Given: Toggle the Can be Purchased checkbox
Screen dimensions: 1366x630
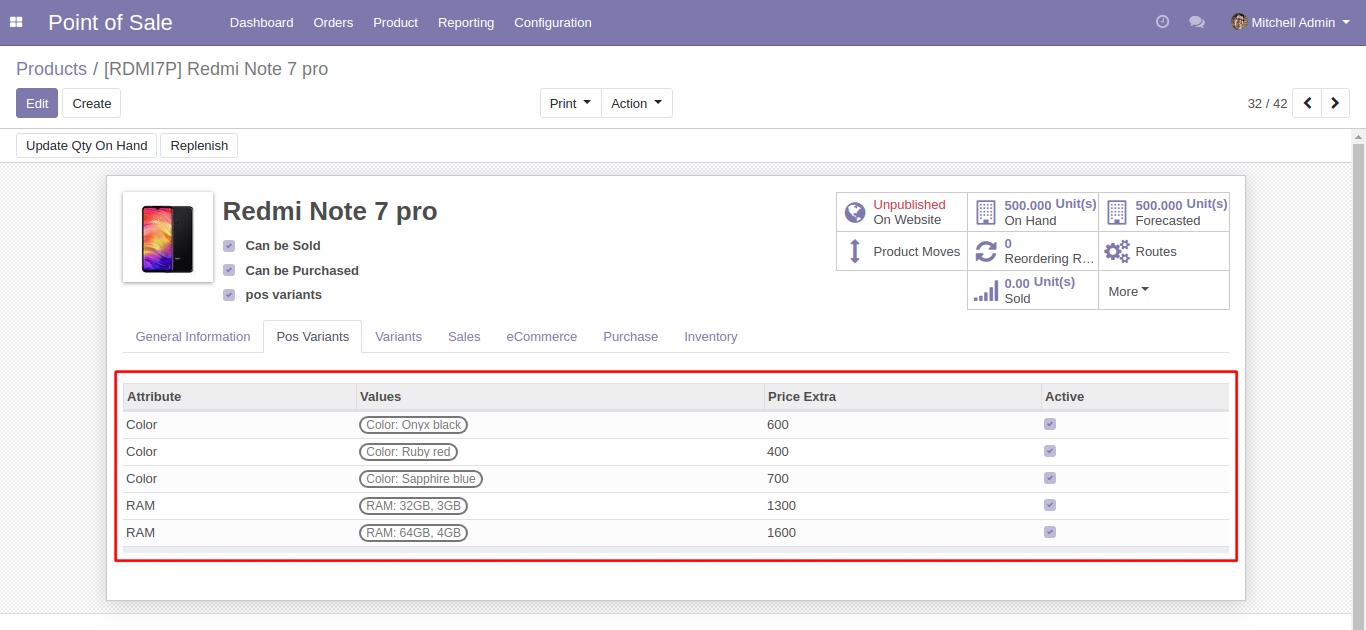Looking at the screenshot, I should click(x=229, y=270).
